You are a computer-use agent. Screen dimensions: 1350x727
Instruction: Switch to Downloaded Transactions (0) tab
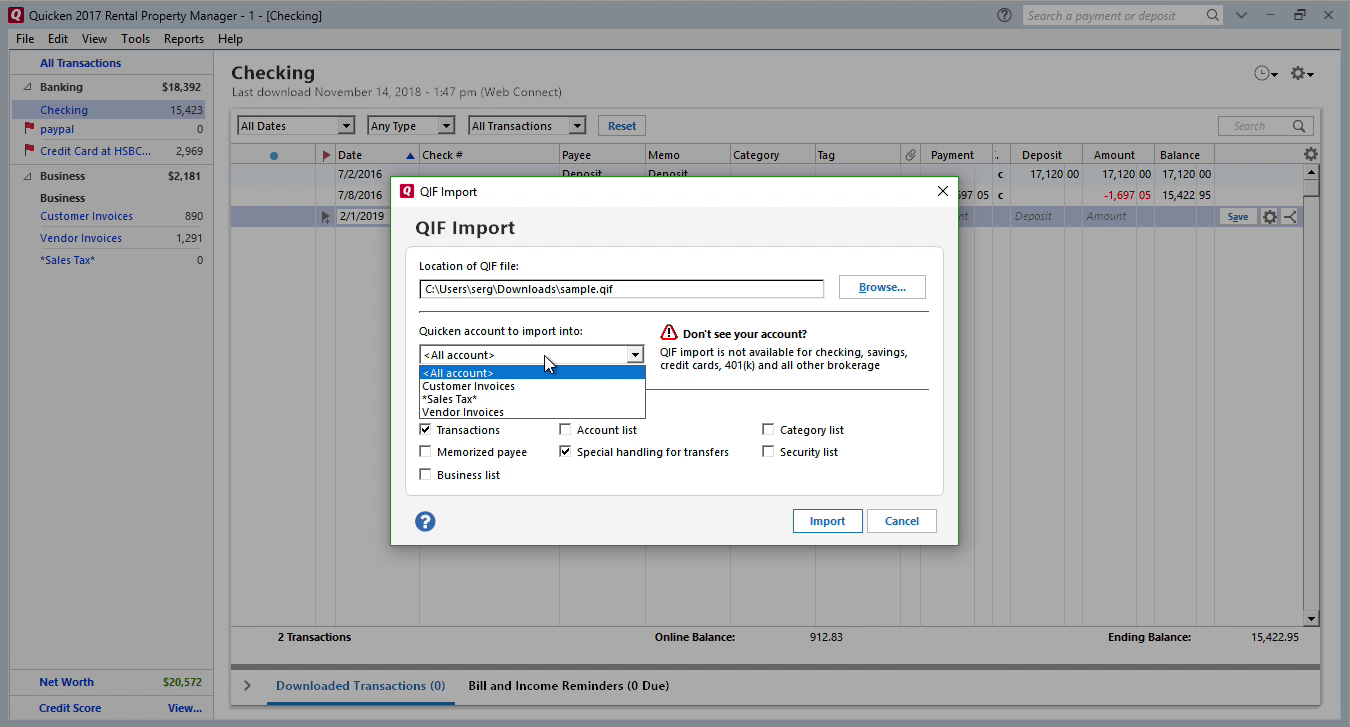[360, 686]
